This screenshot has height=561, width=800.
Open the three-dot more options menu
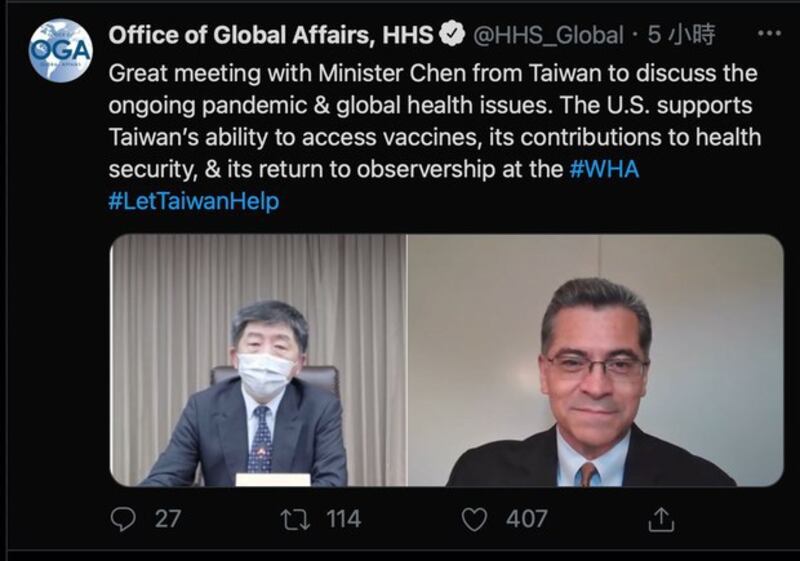769,34
